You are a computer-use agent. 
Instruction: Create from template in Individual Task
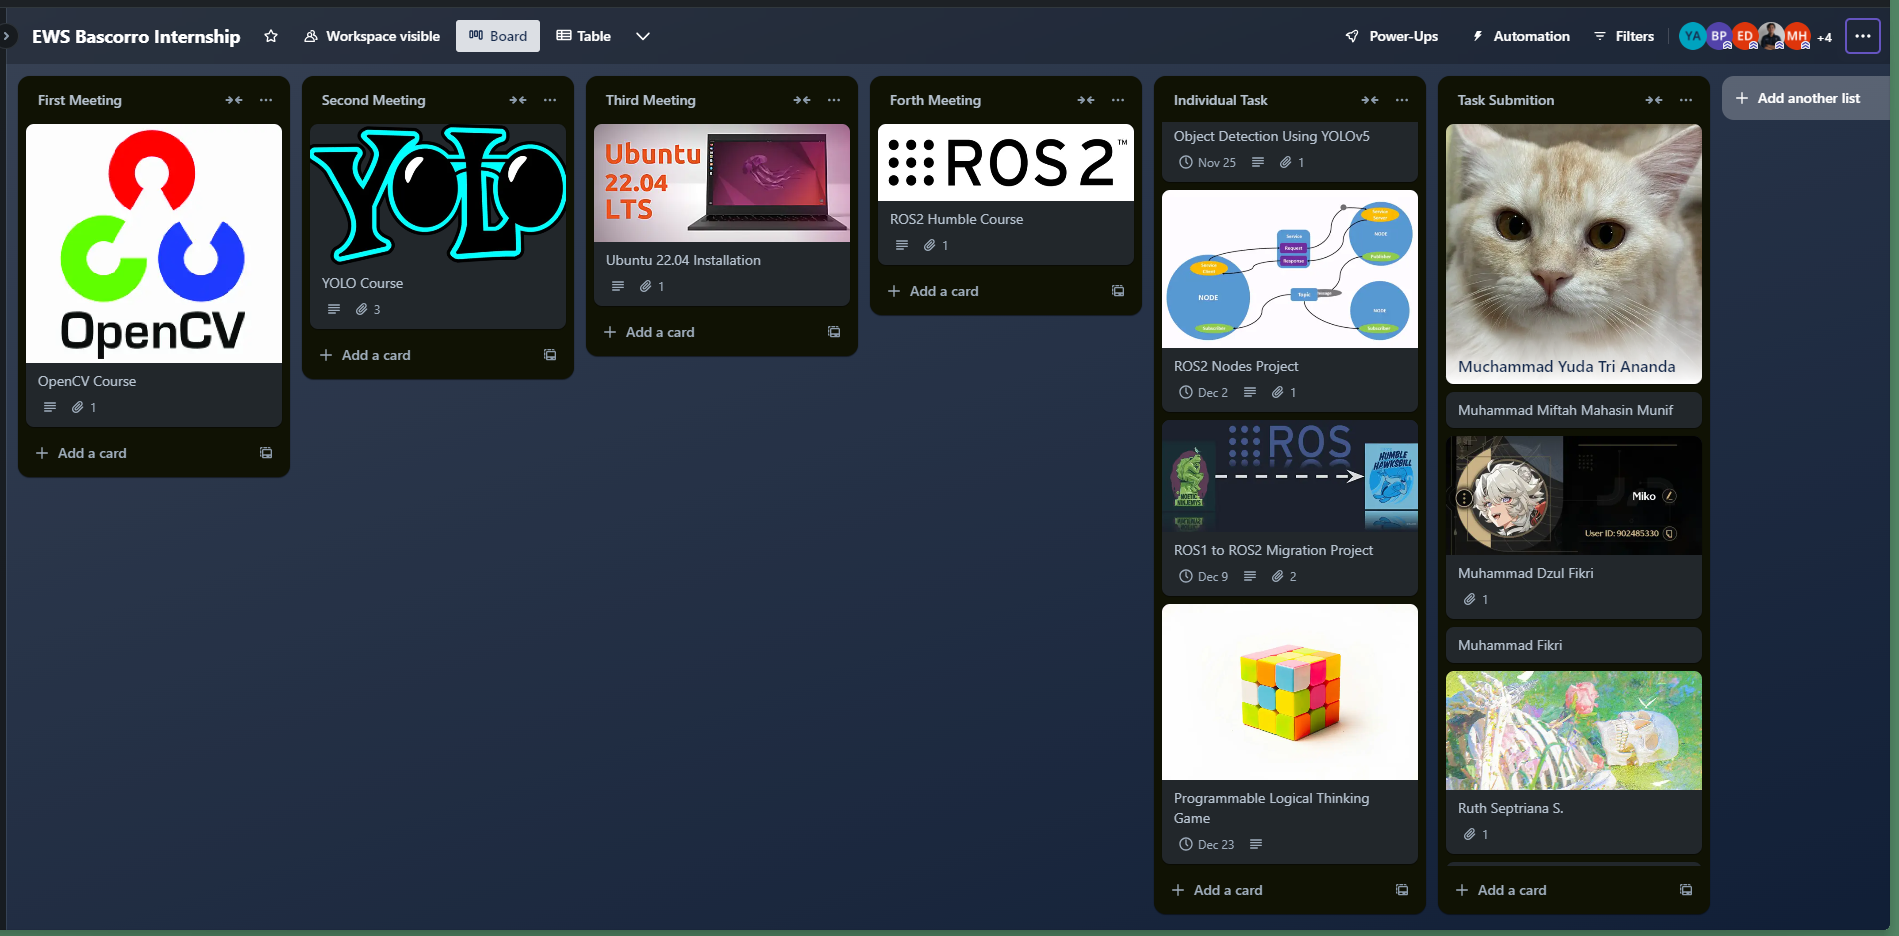tap(1402, 890)
